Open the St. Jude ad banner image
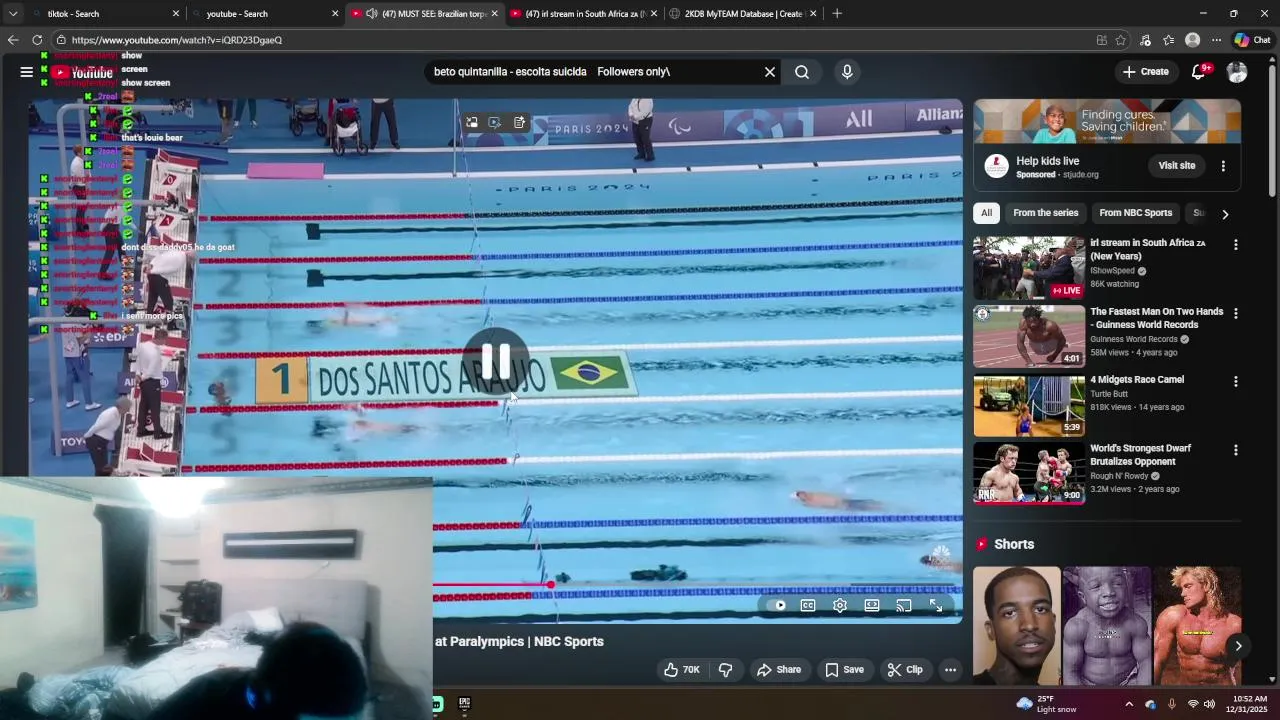This screenshot has width=1280, height=720. pos(1107,122)
